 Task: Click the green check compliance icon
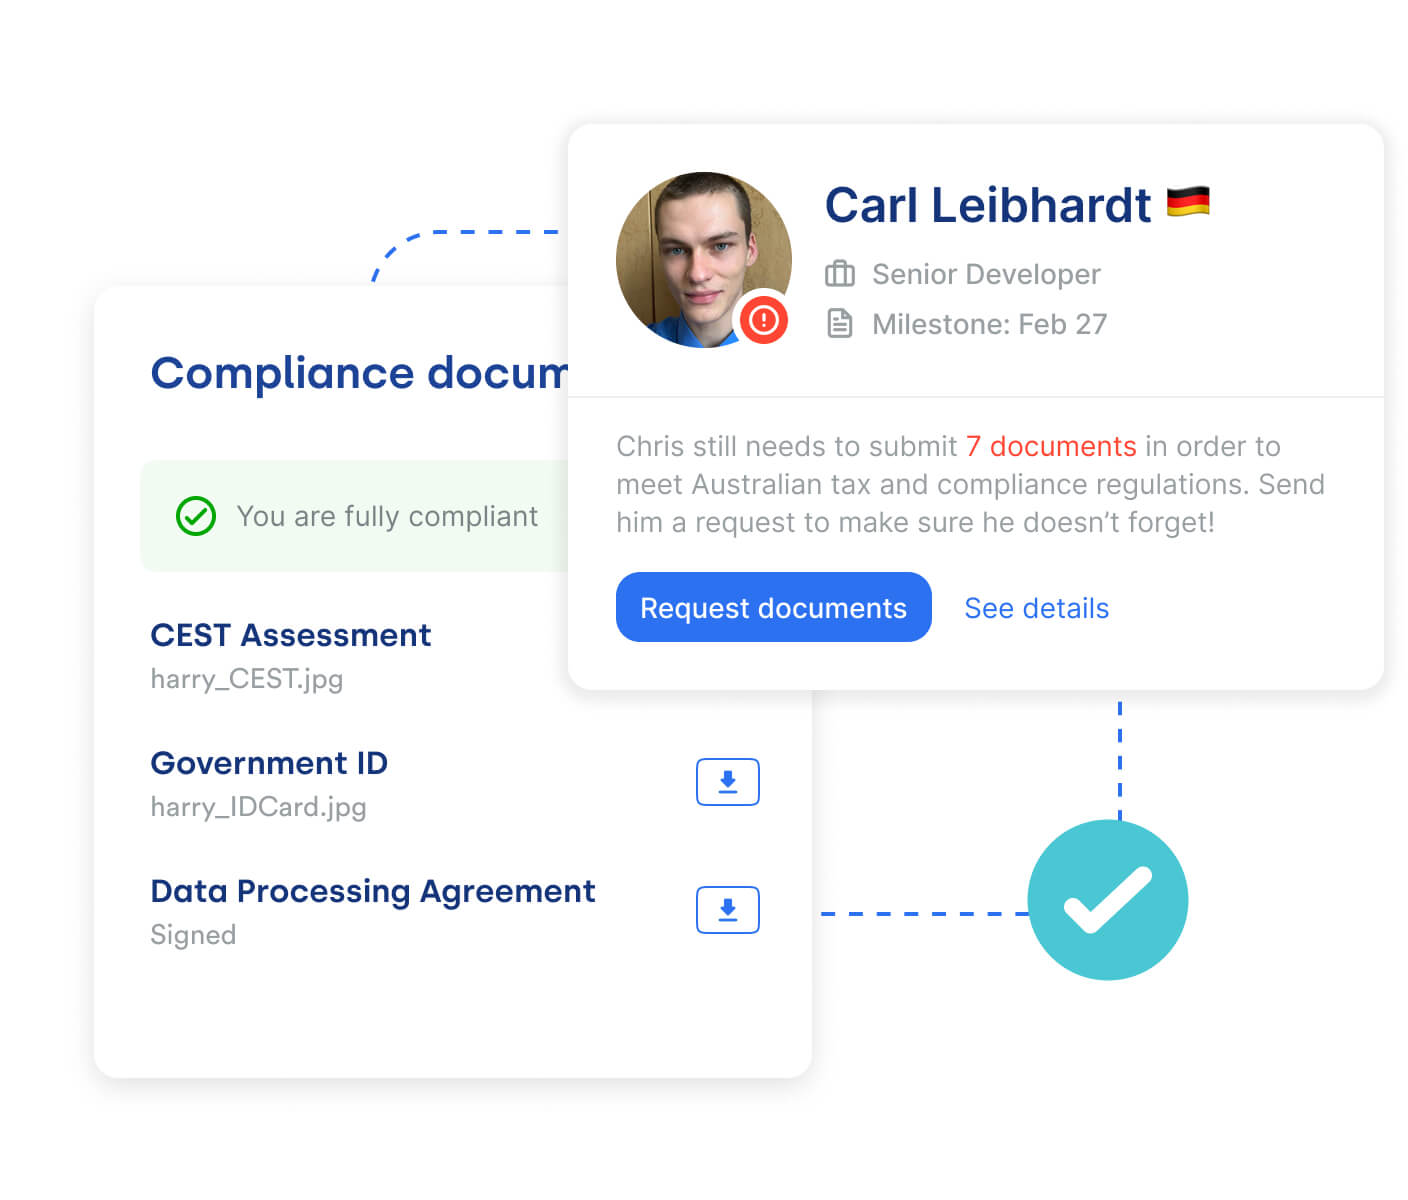pos(196,516)
